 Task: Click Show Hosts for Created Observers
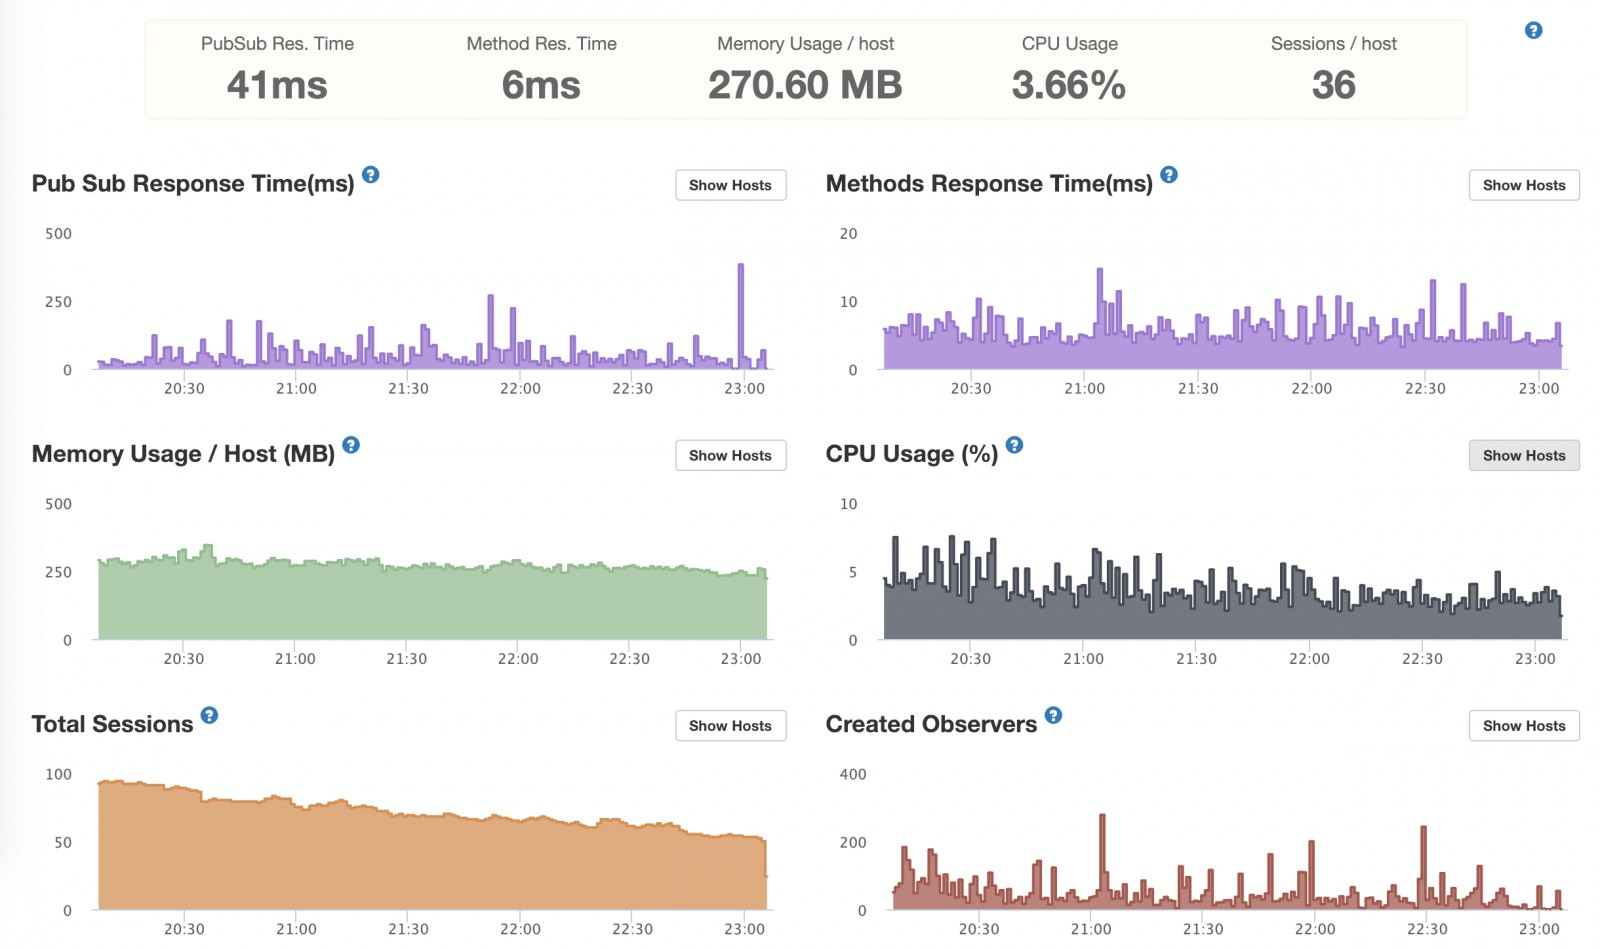pos(1523,726)
